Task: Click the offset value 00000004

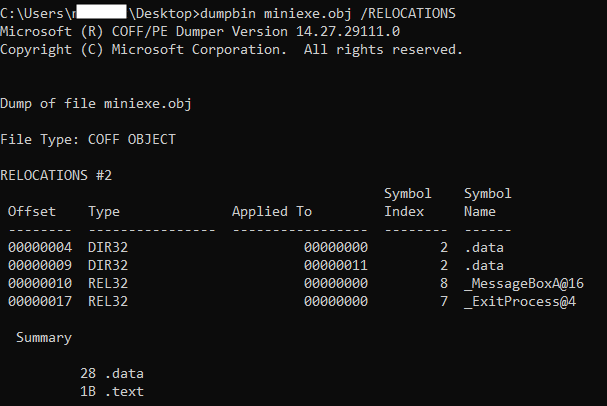Action: (40, 247)
